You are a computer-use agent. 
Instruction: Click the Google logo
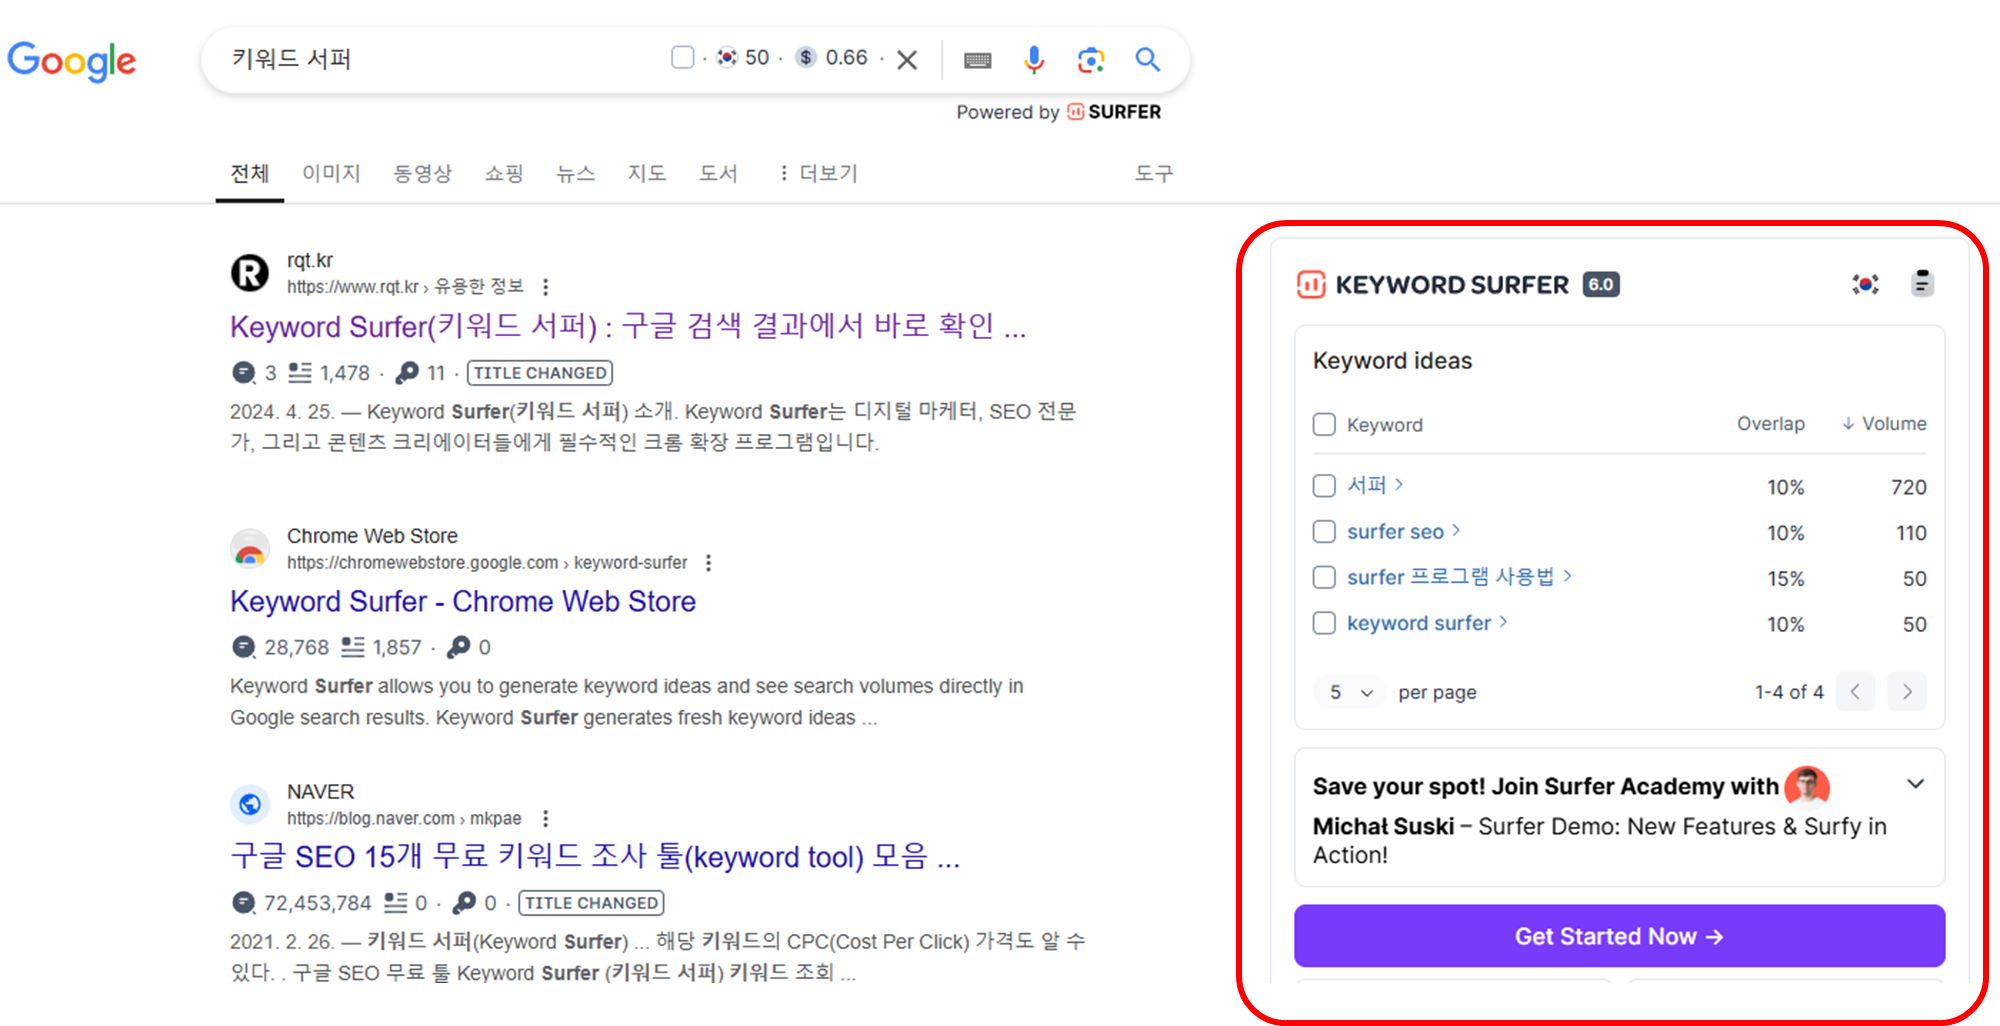click(x=71, y=61)
